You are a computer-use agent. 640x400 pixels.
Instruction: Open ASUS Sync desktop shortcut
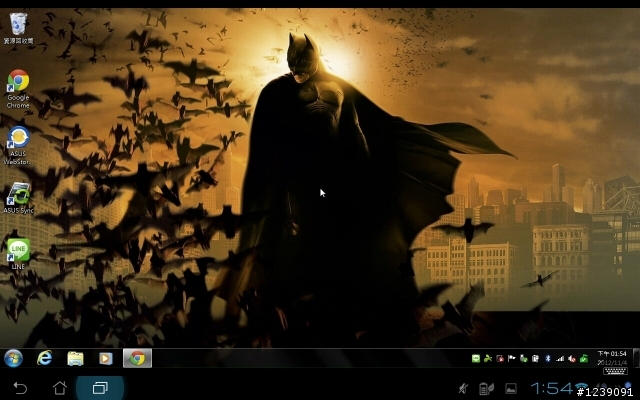pos(18,198)
